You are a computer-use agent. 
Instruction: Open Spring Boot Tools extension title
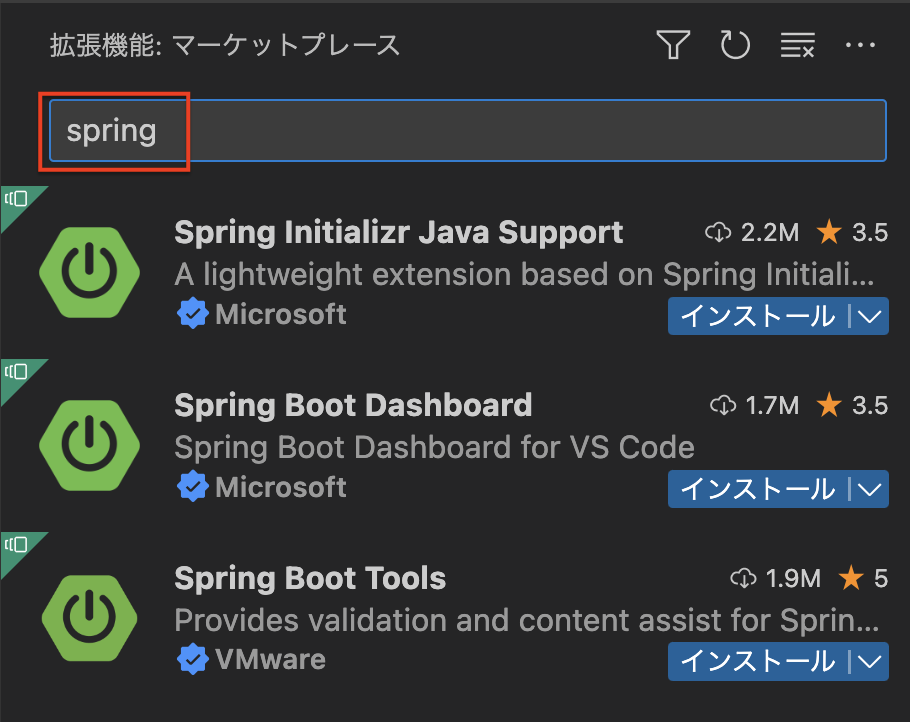pos(310,578)
